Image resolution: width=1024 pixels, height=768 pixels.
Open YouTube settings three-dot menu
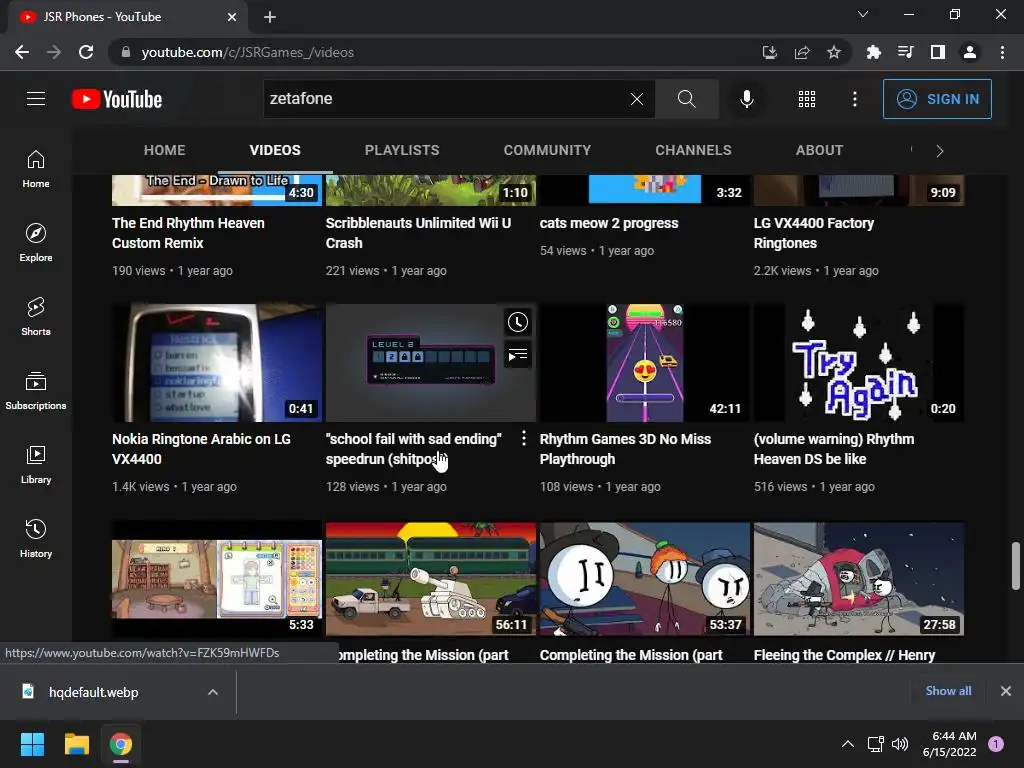(854, 99)
